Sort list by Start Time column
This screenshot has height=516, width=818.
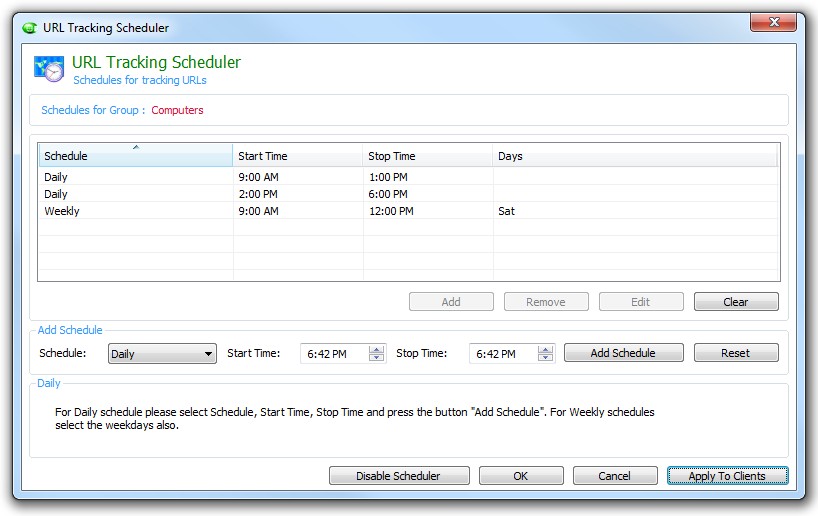297,156
